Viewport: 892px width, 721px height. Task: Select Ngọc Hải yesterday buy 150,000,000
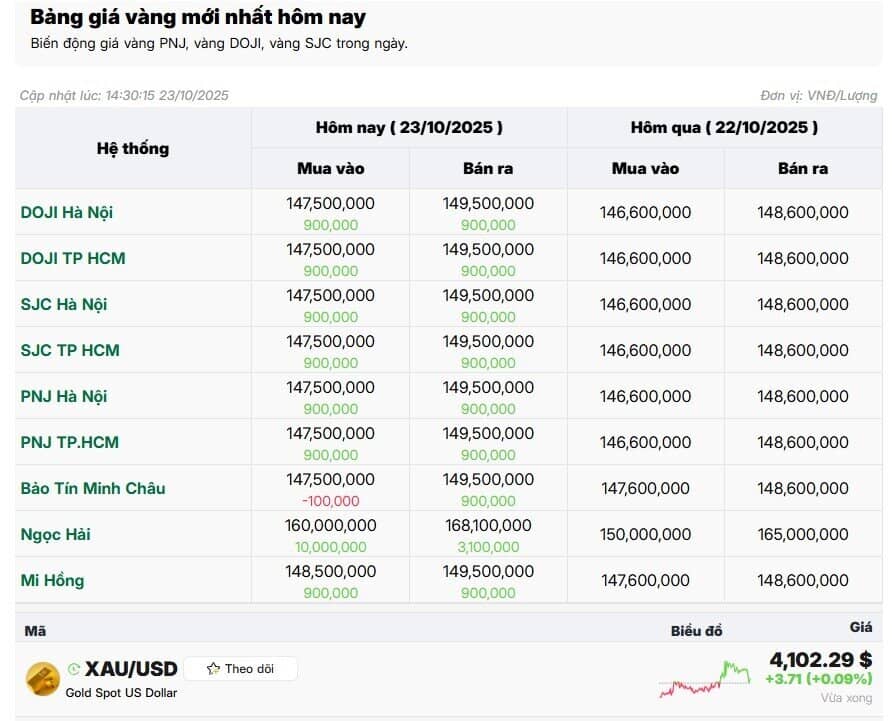645,534
